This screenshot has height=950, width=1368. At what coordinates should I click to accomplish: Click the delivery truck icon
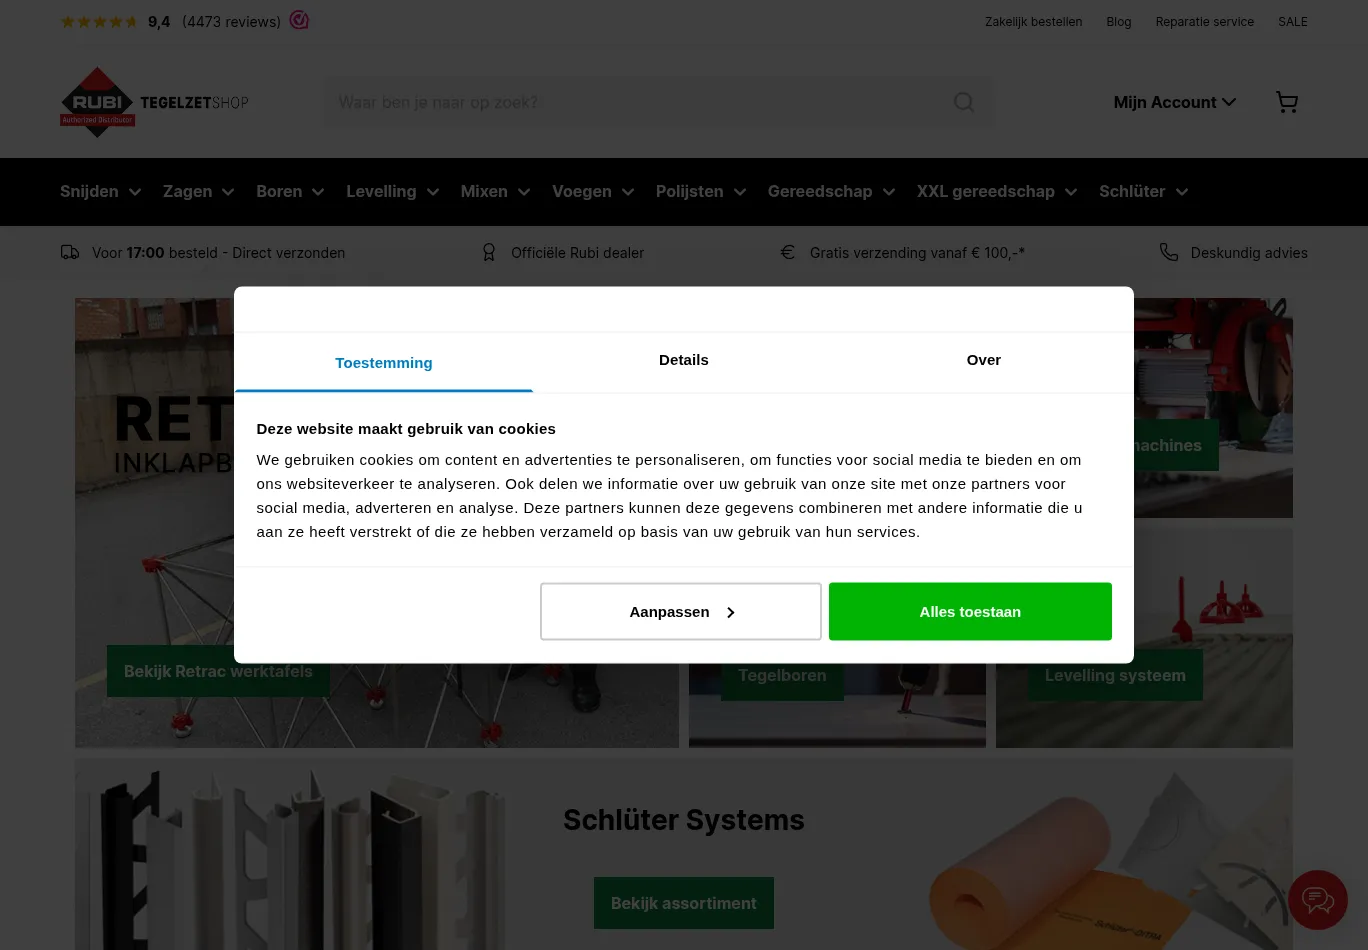(70, 253)
